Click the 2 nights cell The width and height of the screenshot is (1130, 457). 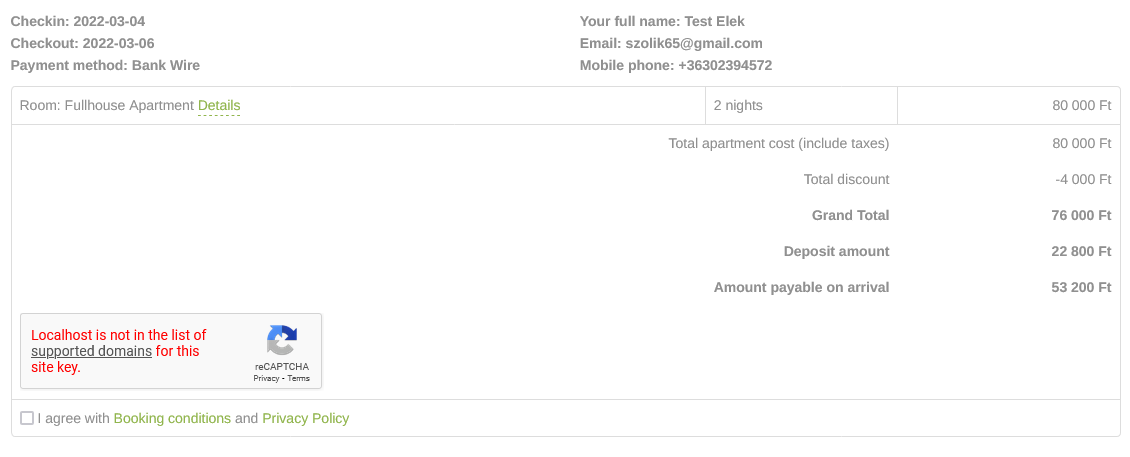pos(738,105)
